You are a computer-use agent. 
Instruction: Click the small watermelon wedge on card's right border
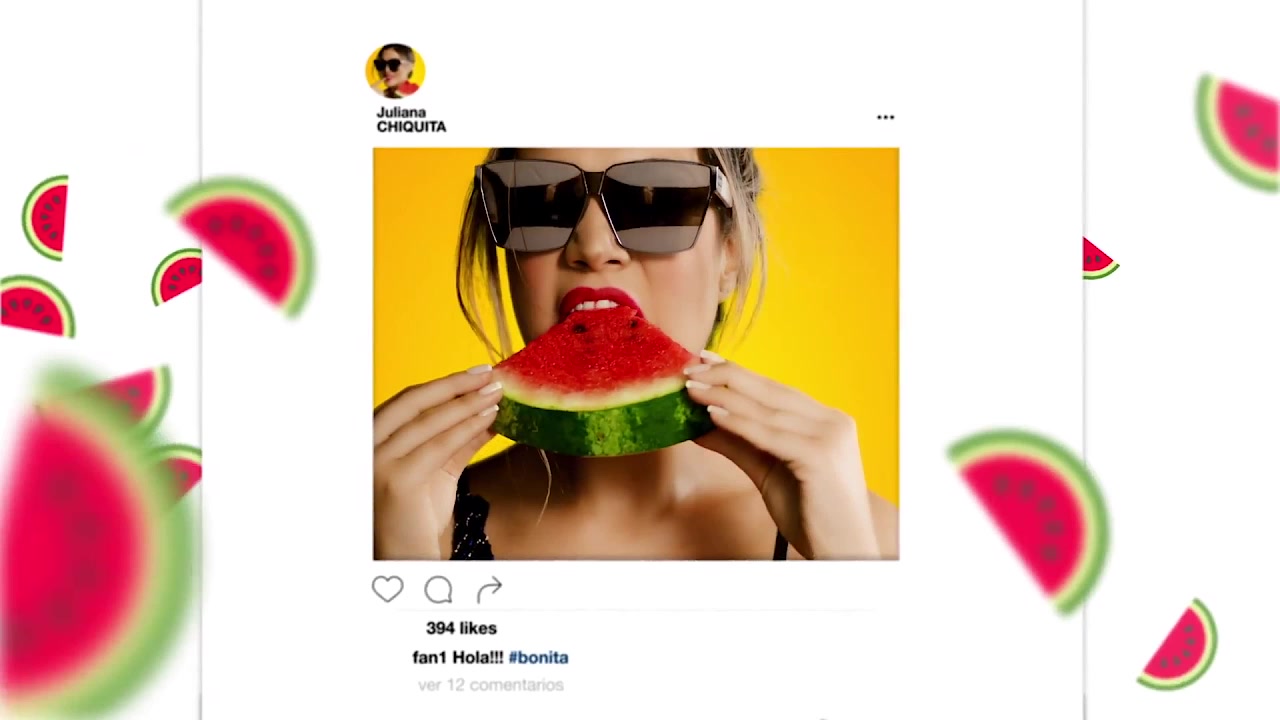1098,259
